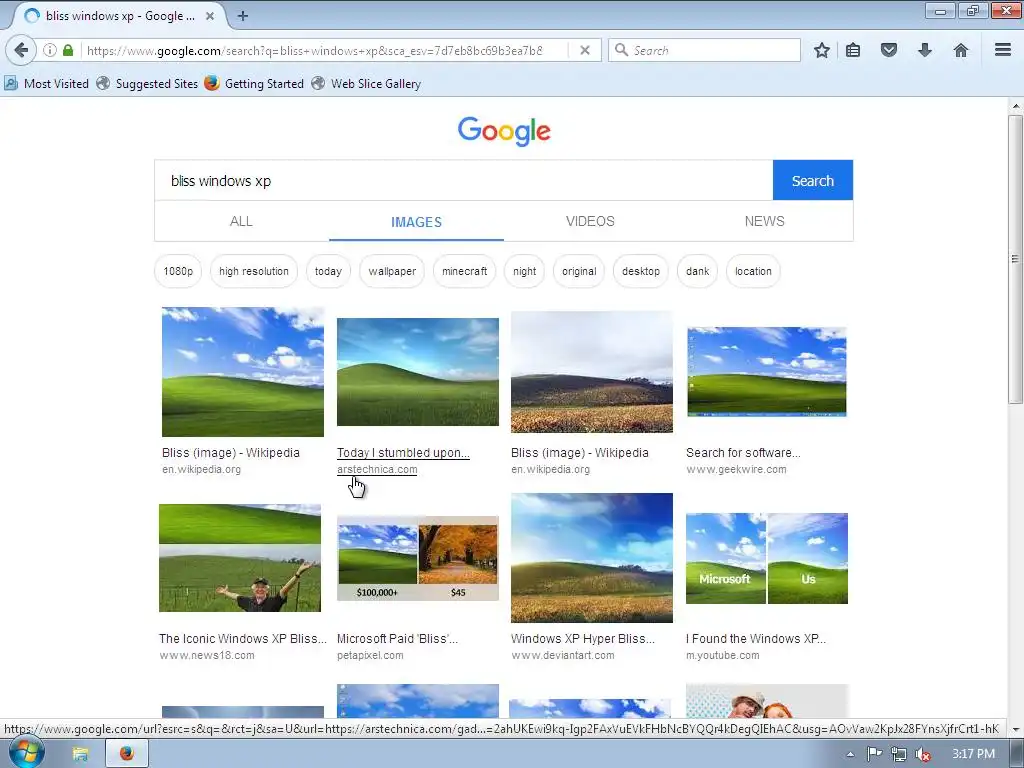The height and width of the screenshot is (768, 1024).
Task: Open a new tab with plus button
Action: point(242,16)
